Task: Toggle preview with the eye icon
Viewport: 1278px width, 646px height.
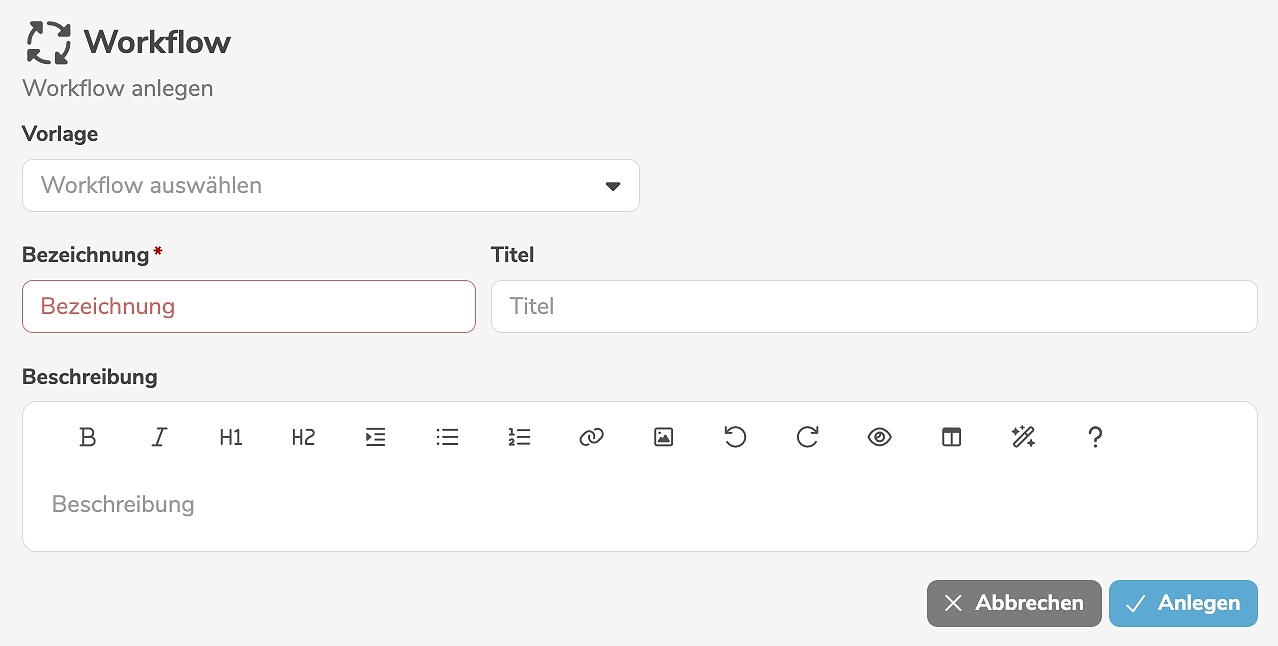Action: coord(879,437)
